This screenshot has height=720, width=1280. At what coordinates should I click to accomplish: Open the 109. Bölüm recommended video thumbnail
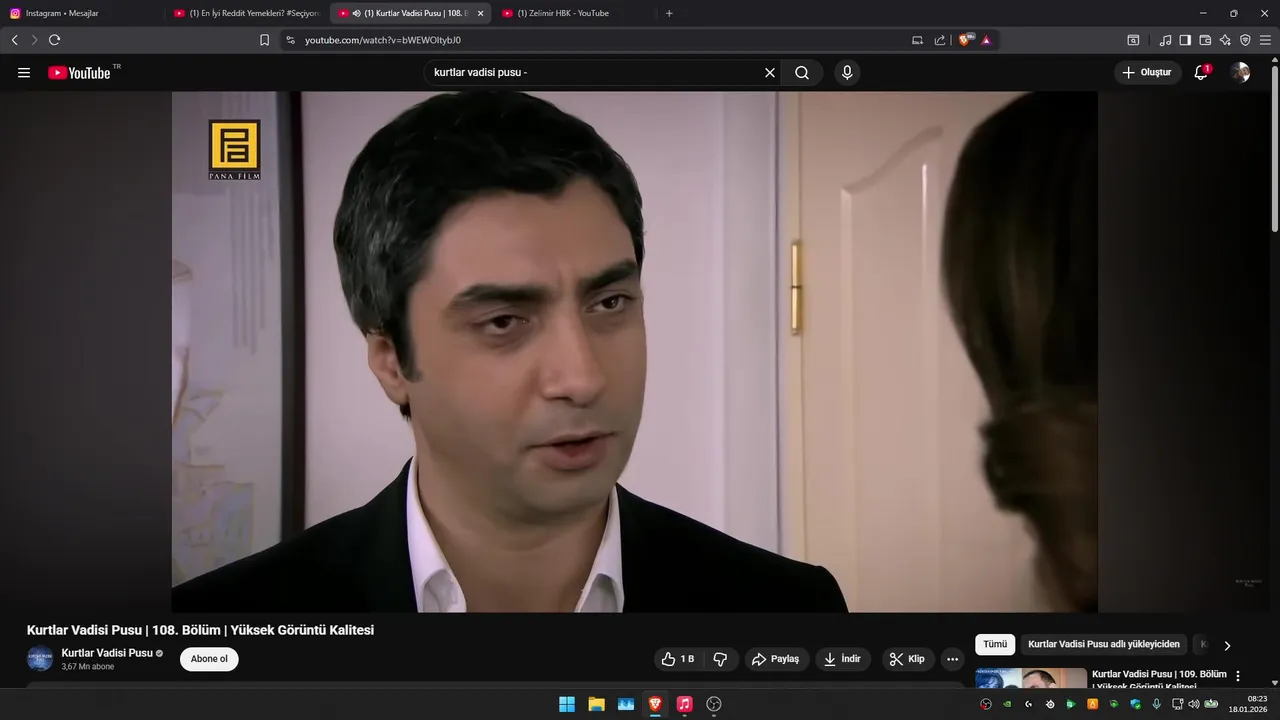pyautogui.click(x=1031, y=678)
